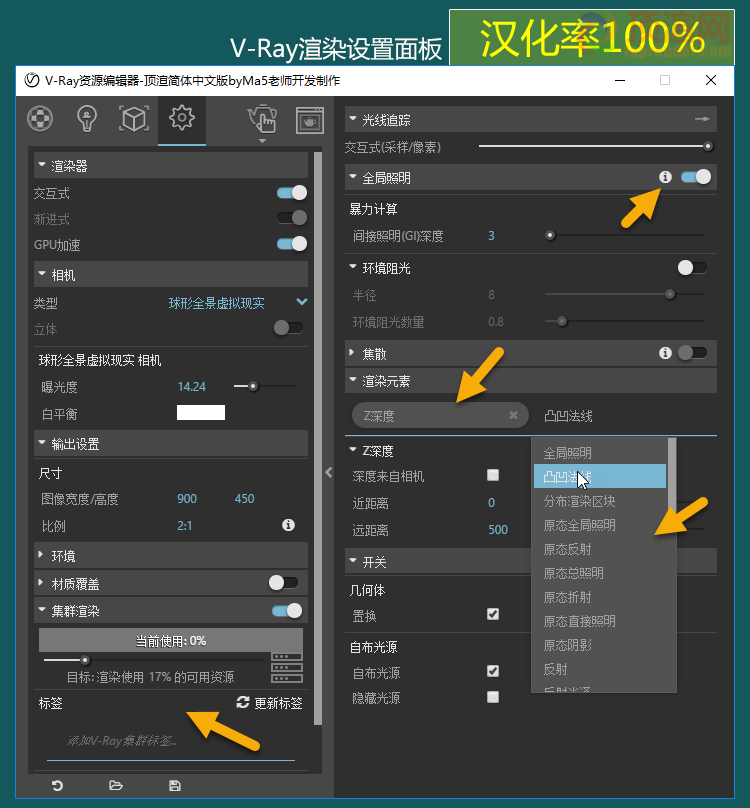Click the 添加V-Ray集群标签 input field
Viewport: 750px width, 808px height.
pyautogui.click(x=171, y=741)
